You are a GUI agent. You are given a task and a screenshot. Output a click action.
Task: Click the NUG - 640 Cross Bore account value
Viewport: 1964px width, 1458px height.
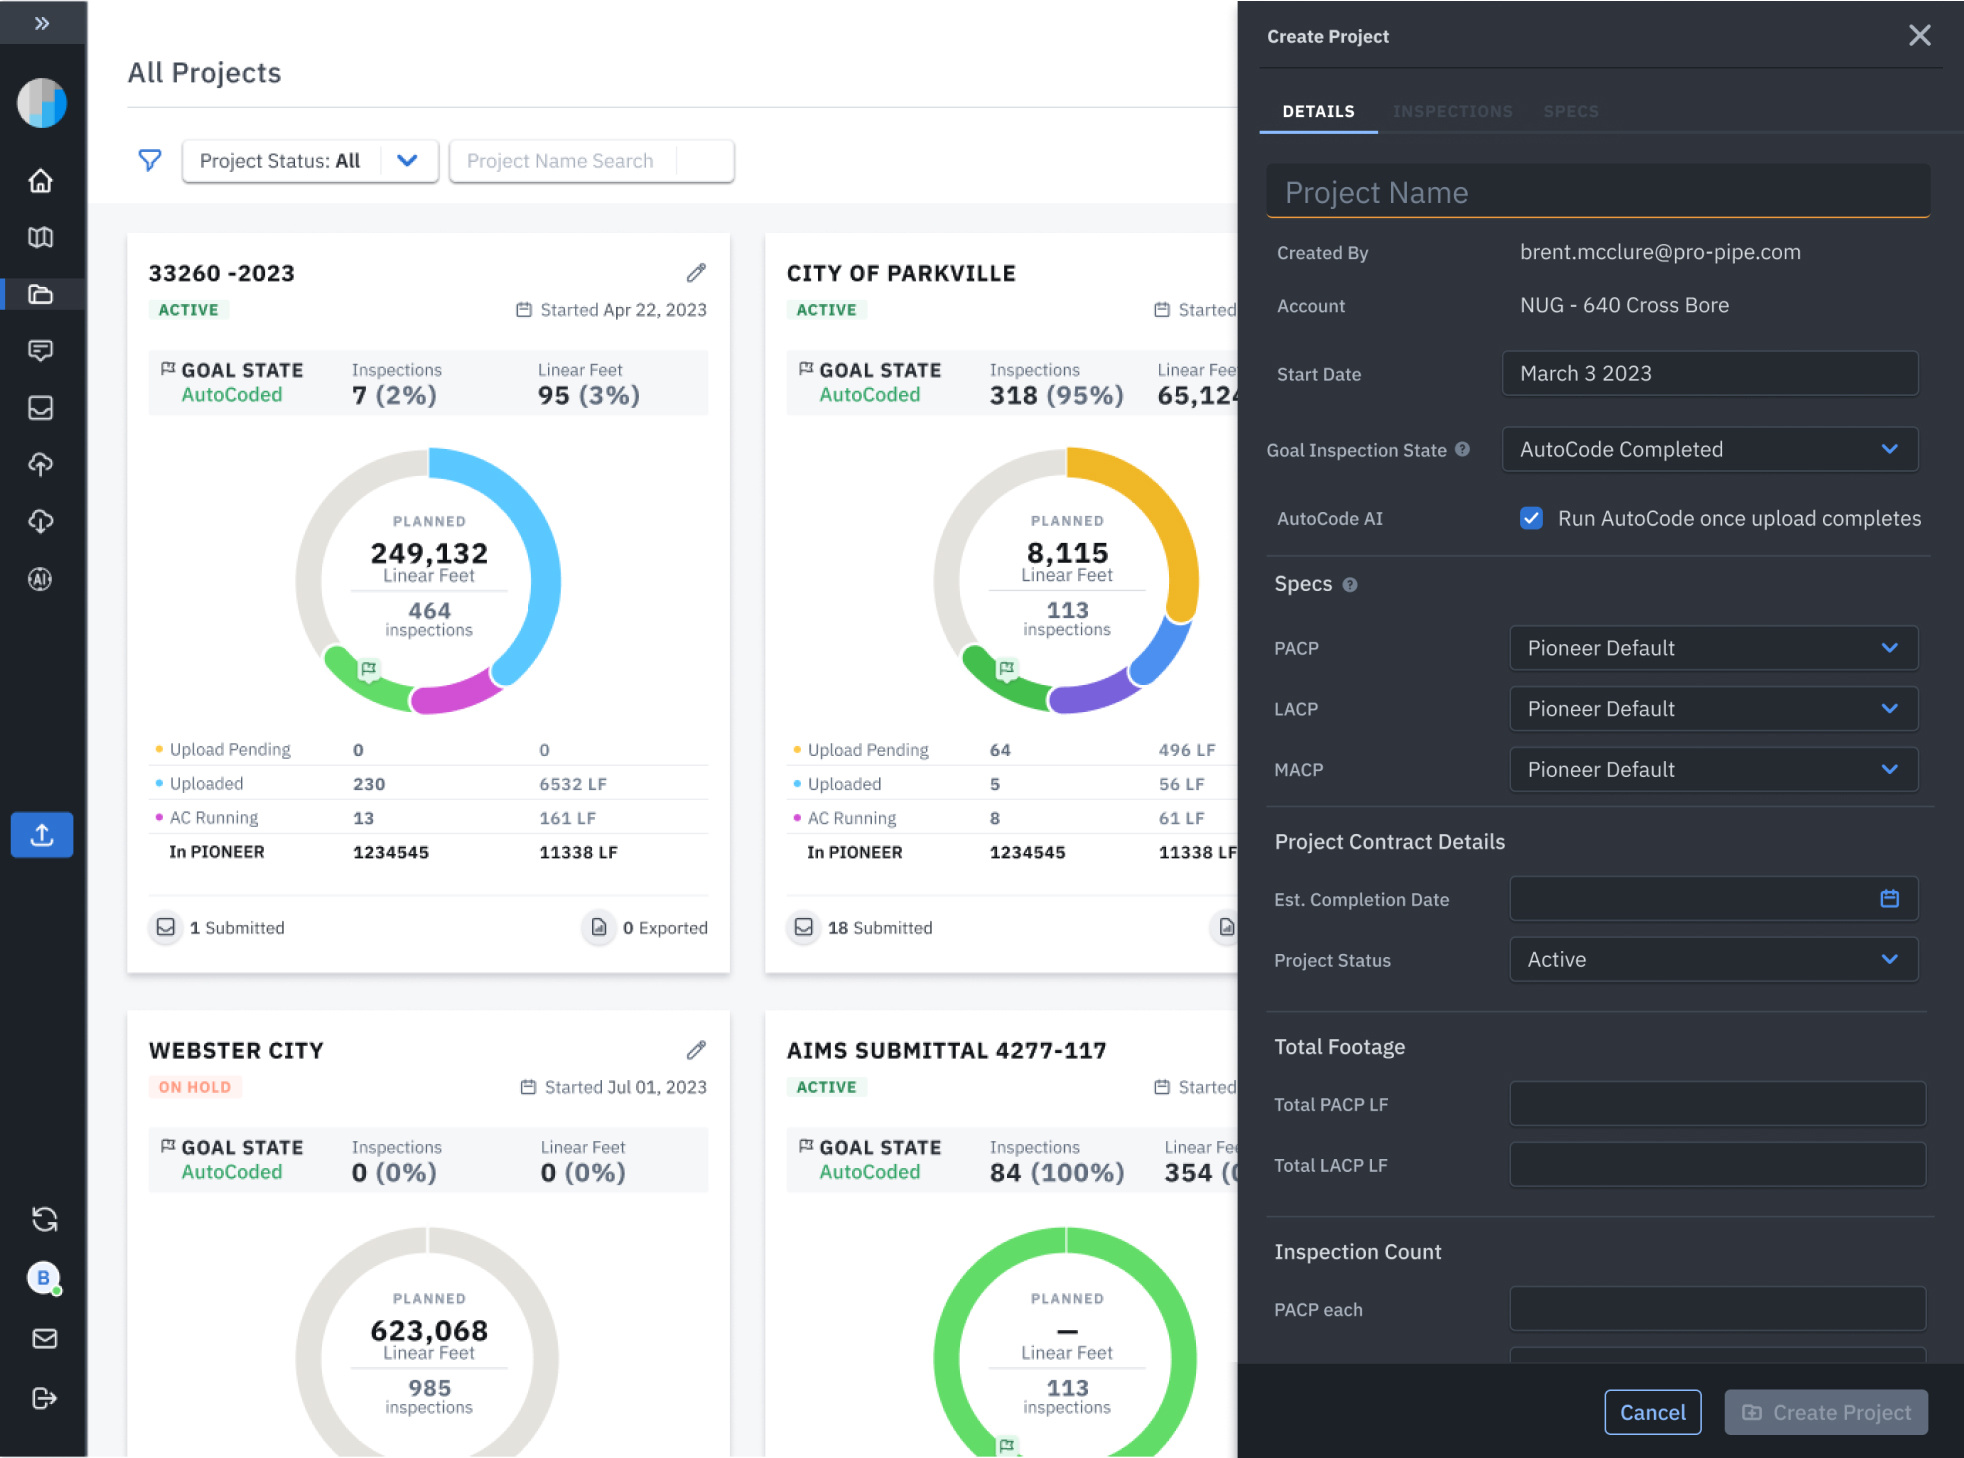point(1624,305)
